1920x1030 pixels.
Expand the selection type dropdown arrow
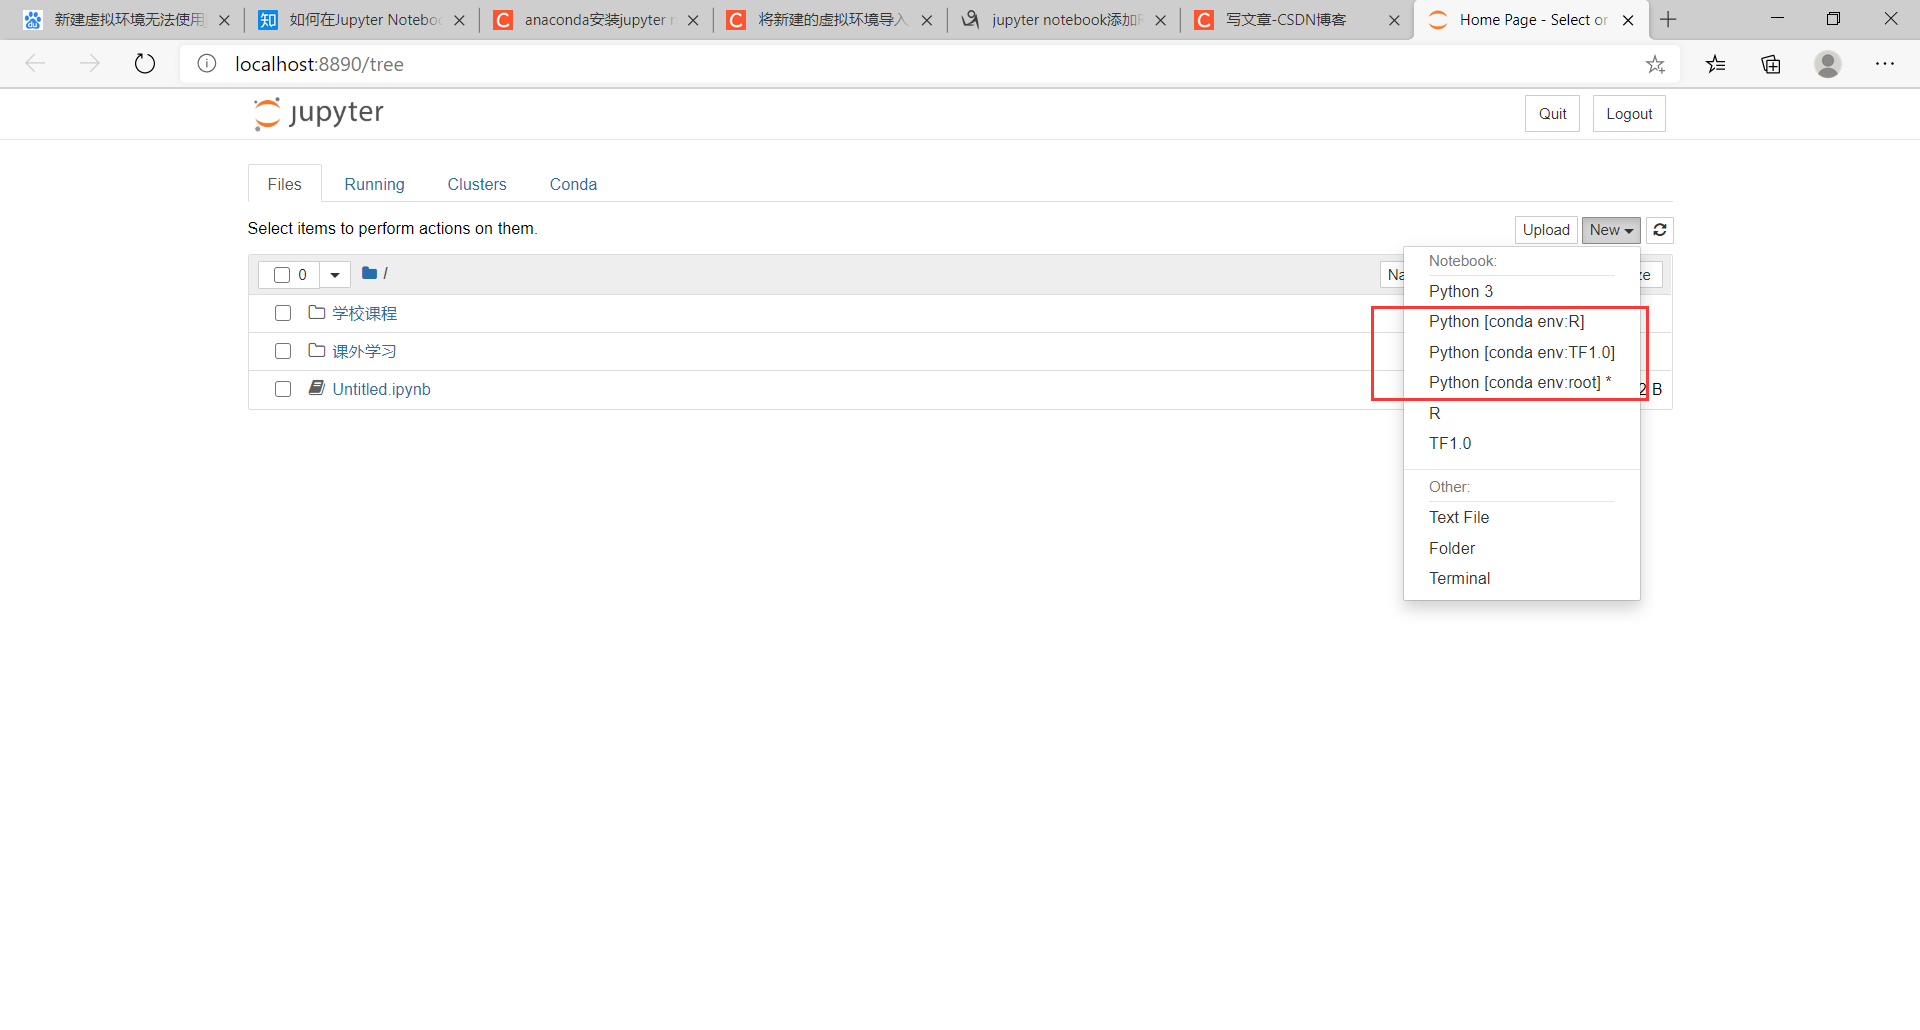pos(335,275)
